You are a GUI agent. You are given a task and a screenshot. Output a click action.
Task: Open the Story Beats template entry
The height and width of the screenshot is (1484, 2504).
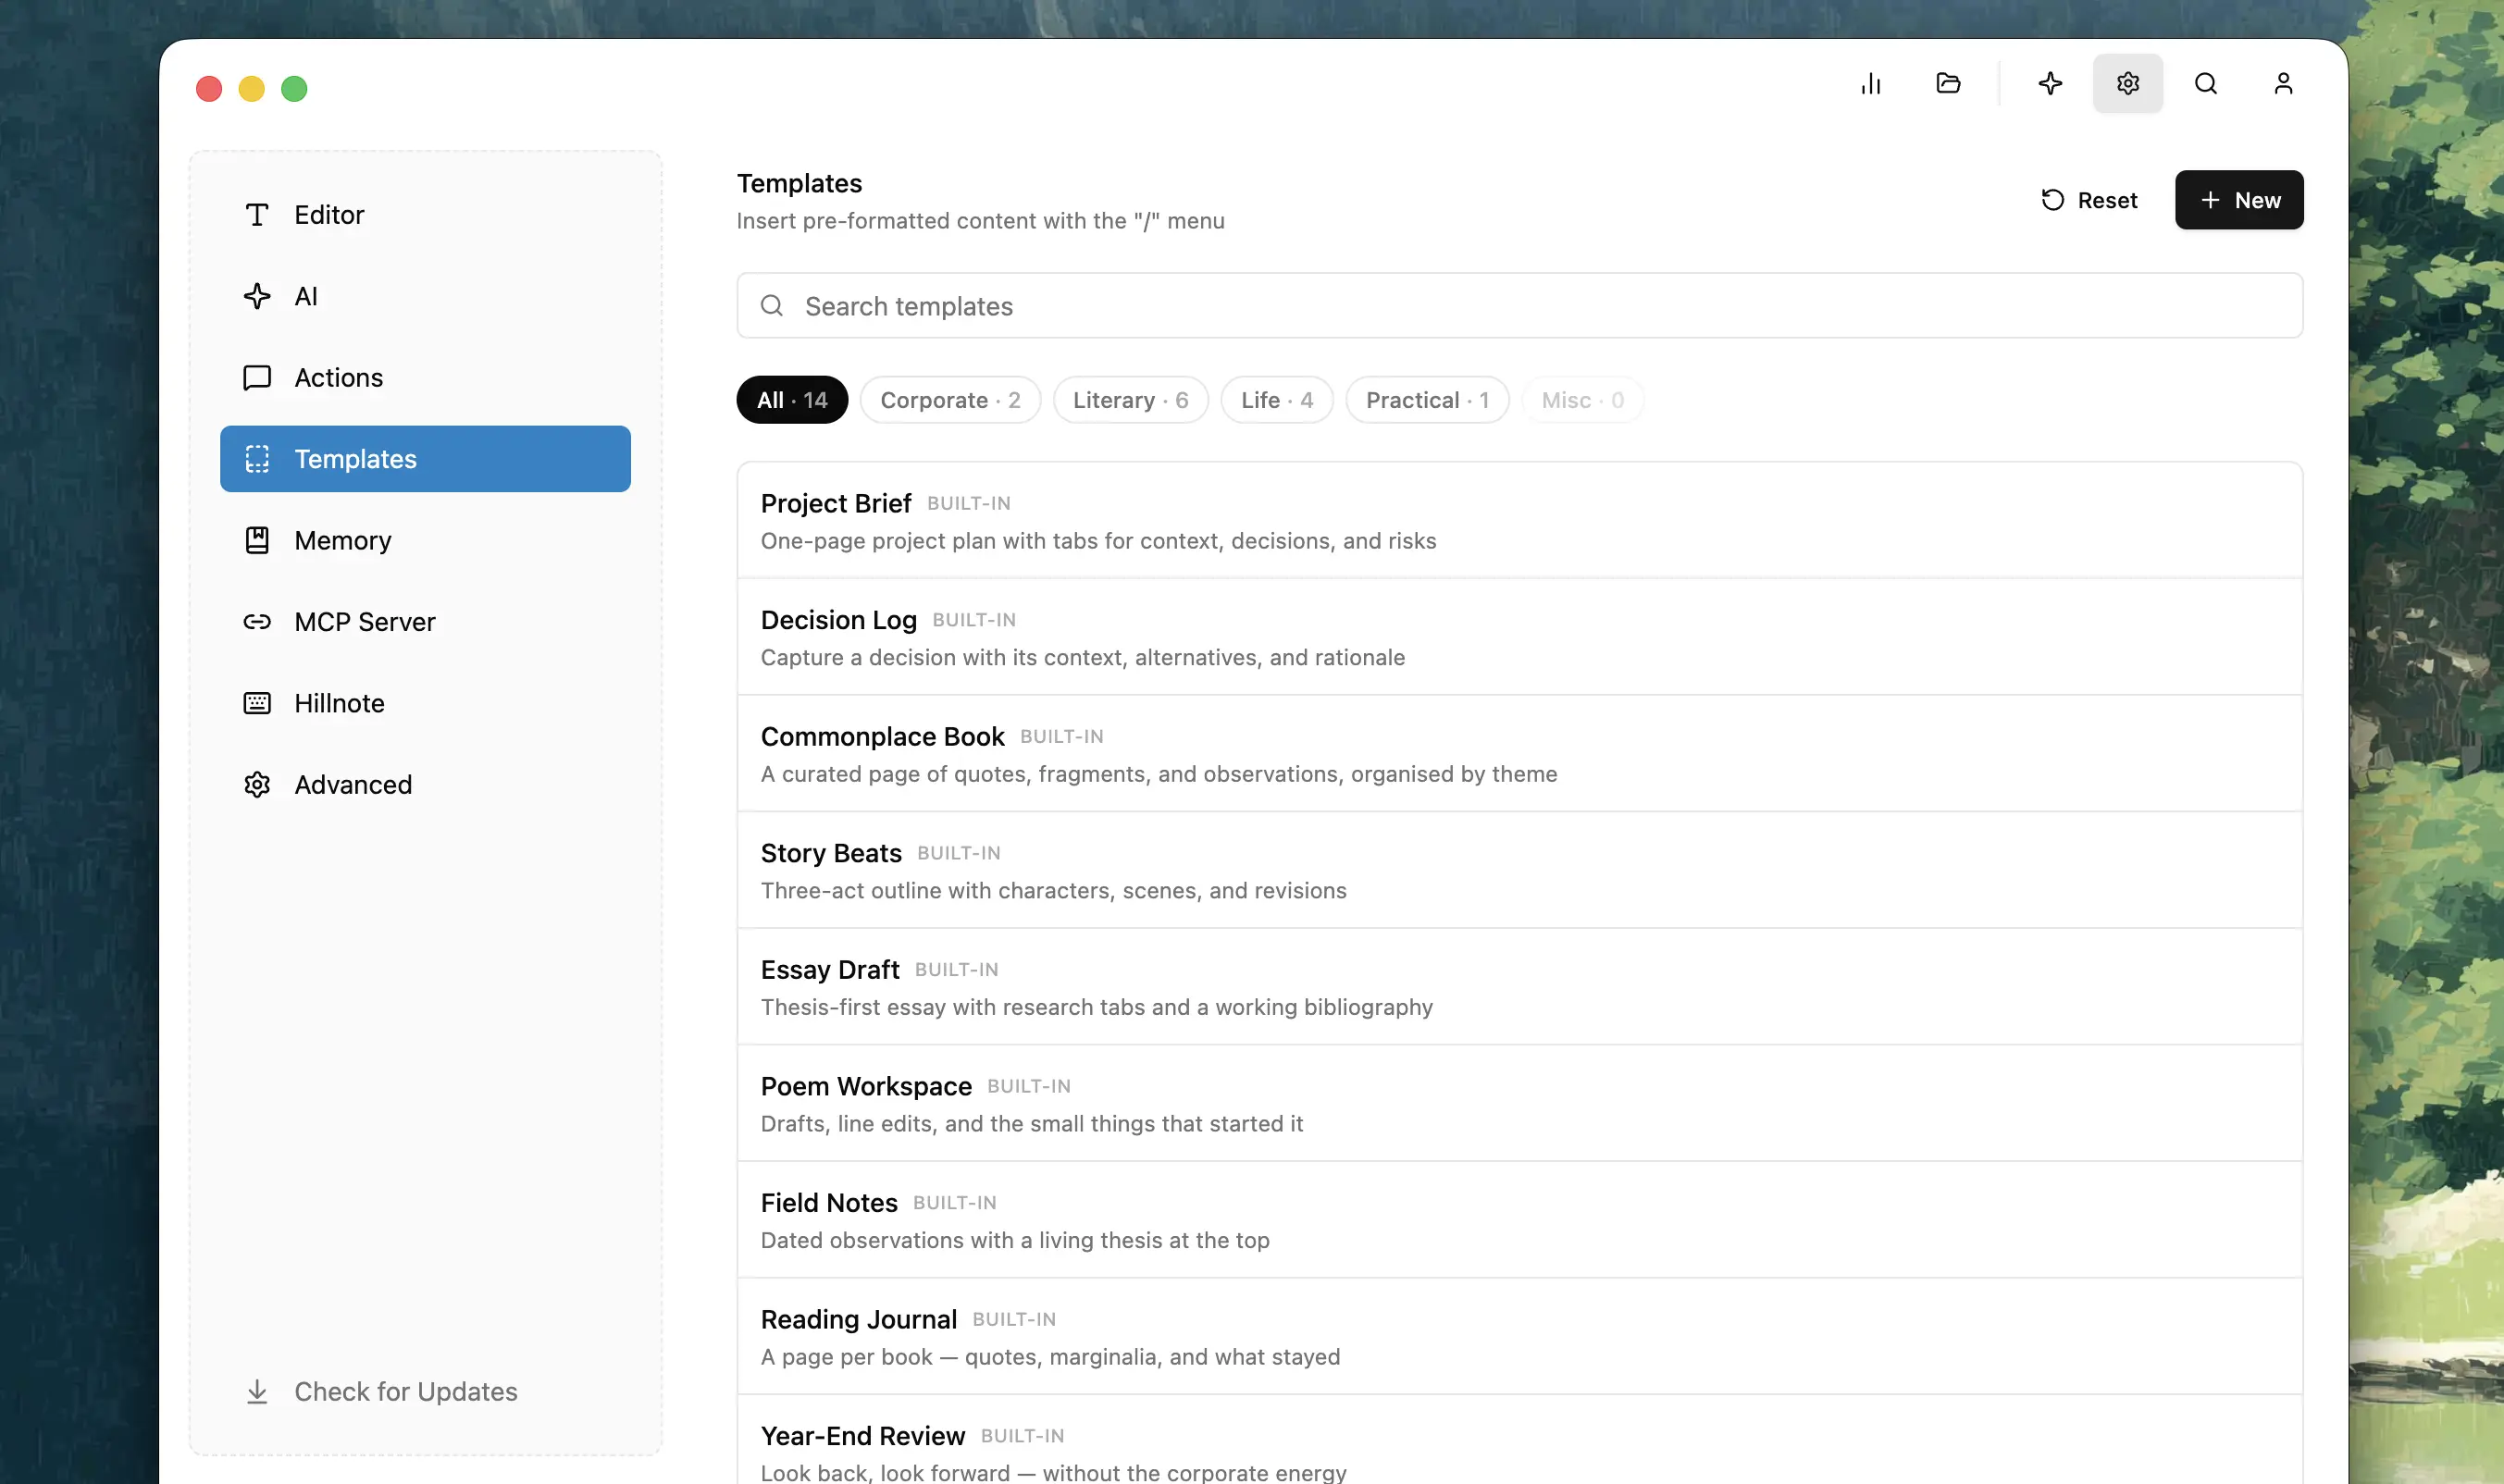click(1520, 871)
